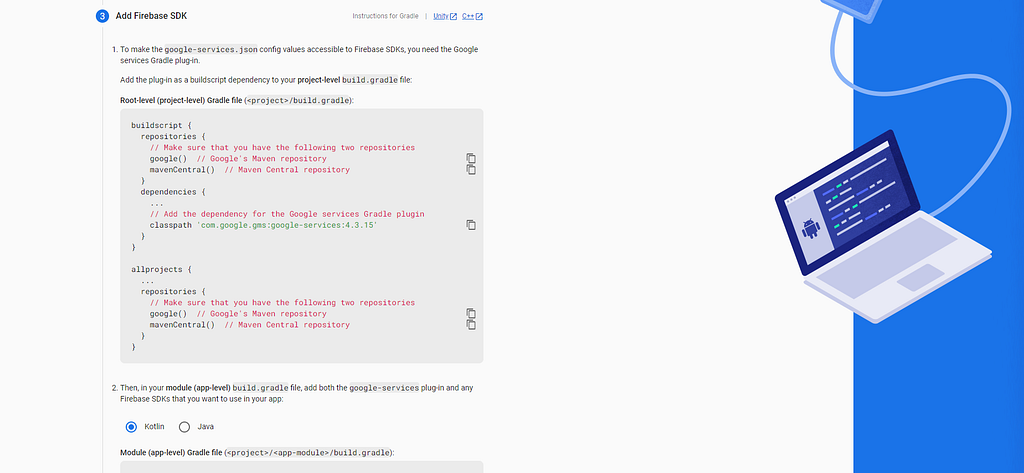Image resolution: width=1024 pixels, height=473 pixels.
Task: Click the 'google-services.json' code text
Action: (x=211, y=49)
